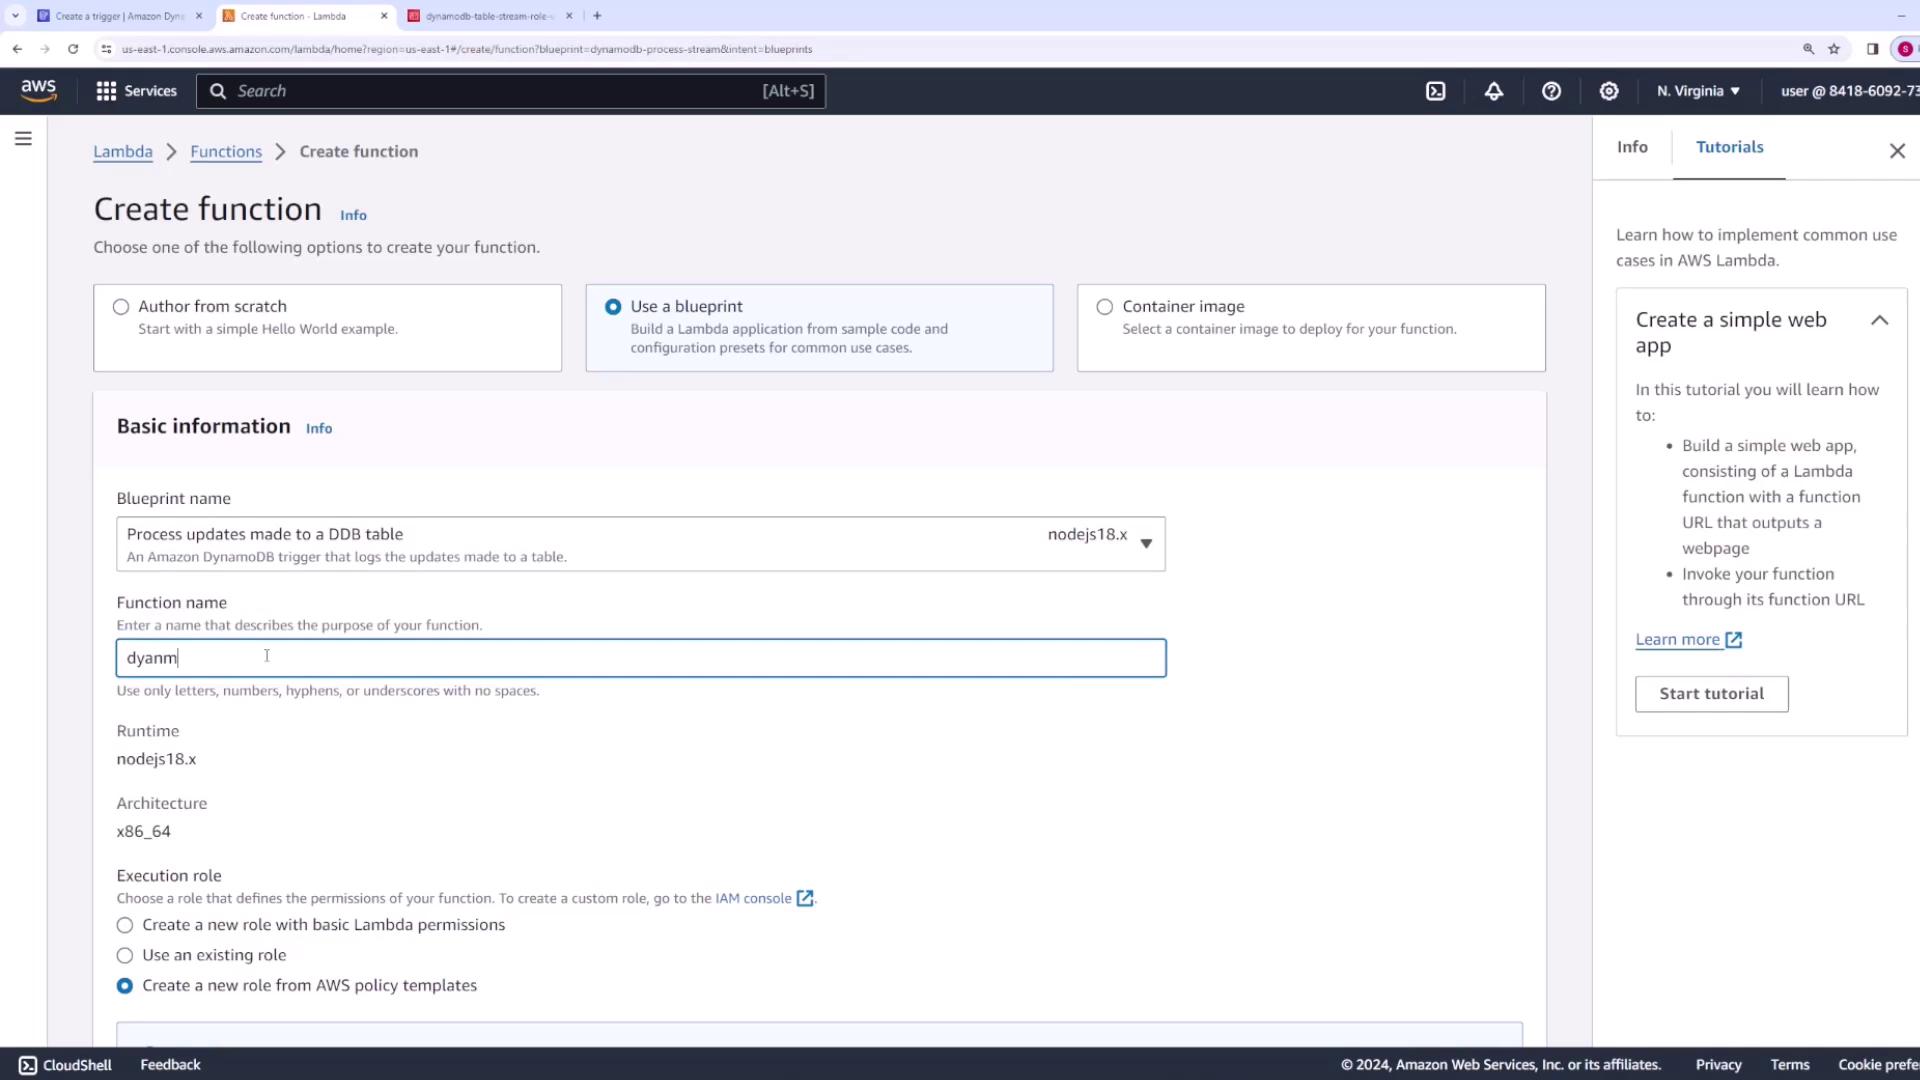Click the browser reload page icon
This screenshot has height=1080, width=1920.
pyautogui.click(x=73, y=49)
